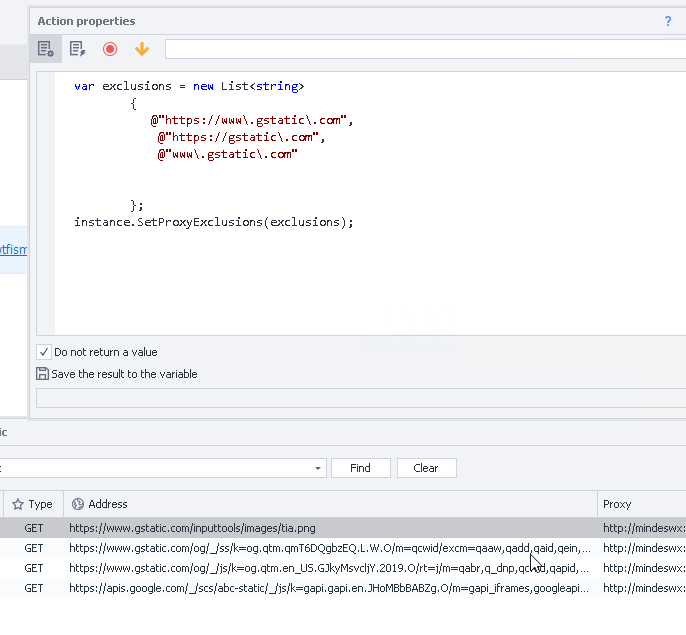Click the first code settings toolbar icon

[45, 49]
